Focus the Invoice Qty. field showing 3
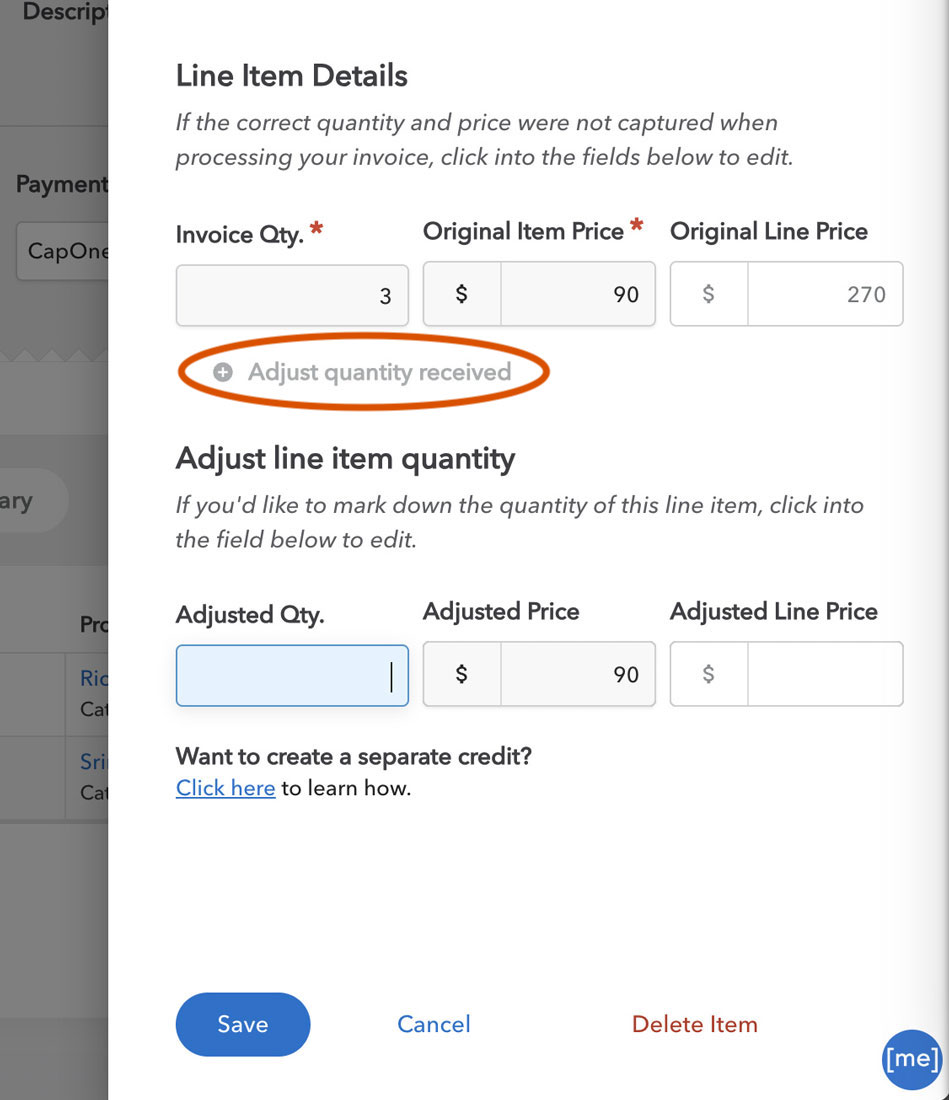Image resolution: width=949 pixels, height=1100 pixels. 292,295
